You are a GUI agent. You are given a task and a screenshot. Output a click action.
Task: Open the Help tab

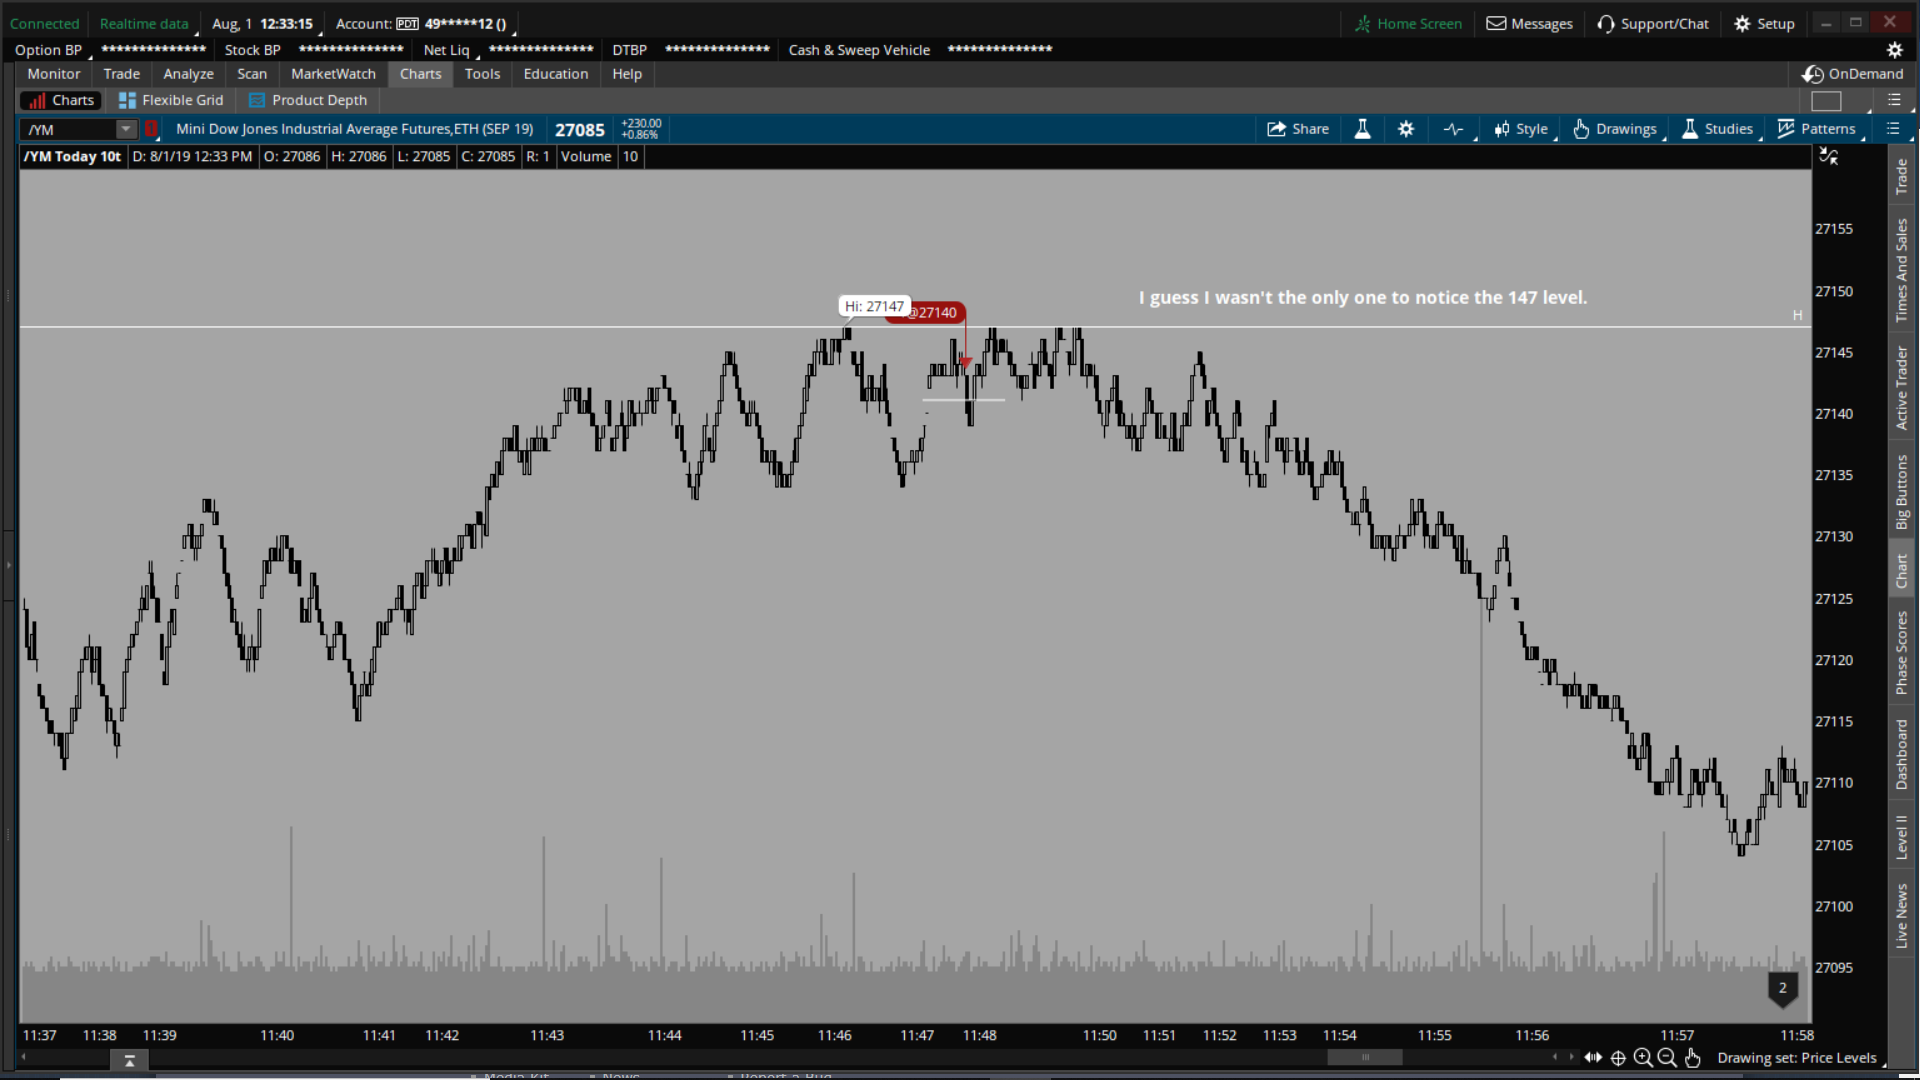click(x=627, y=74)
